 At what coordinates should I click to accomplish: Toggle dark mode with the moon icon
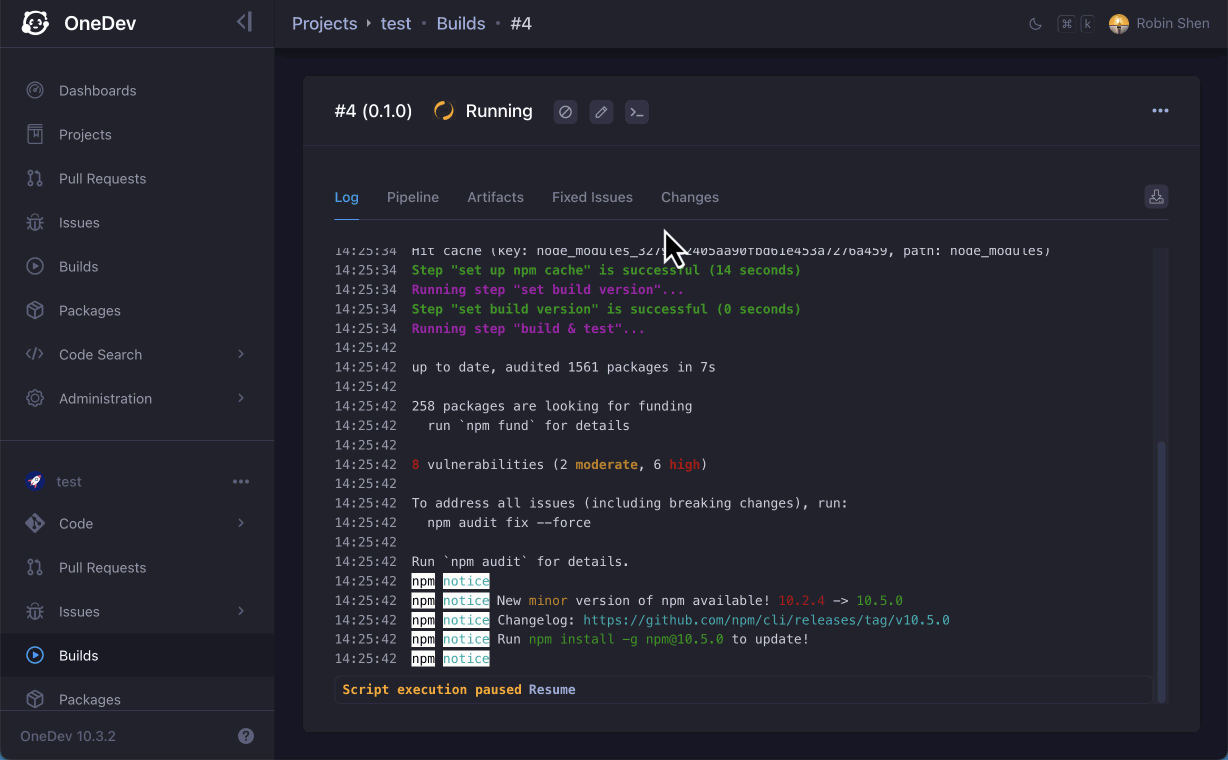tap(1035, 23)
